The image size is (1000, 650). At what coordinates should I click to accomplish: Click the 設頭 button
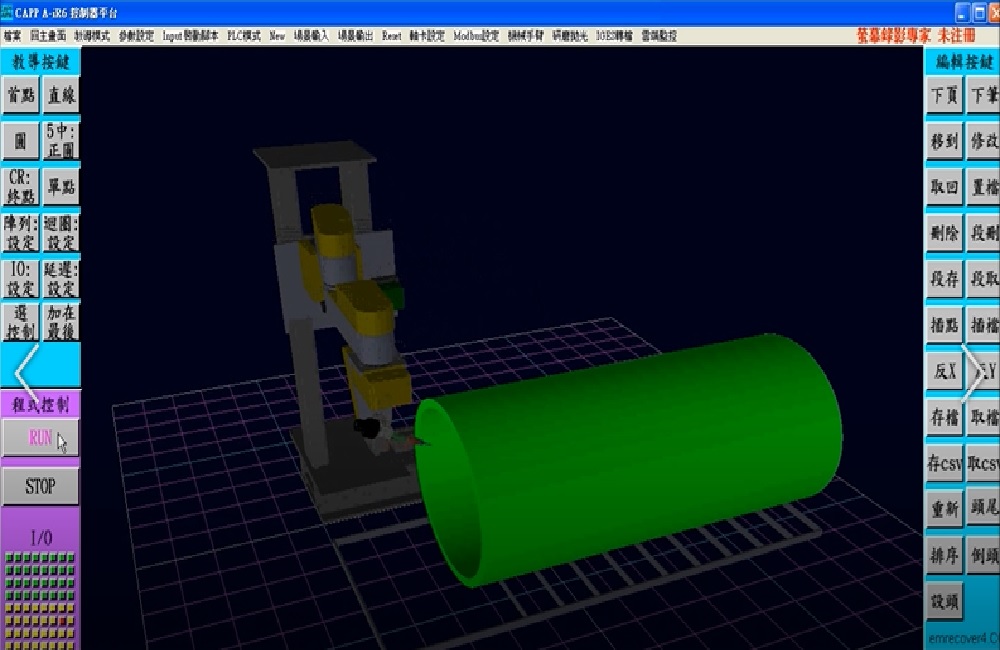[x=944, y=602]
